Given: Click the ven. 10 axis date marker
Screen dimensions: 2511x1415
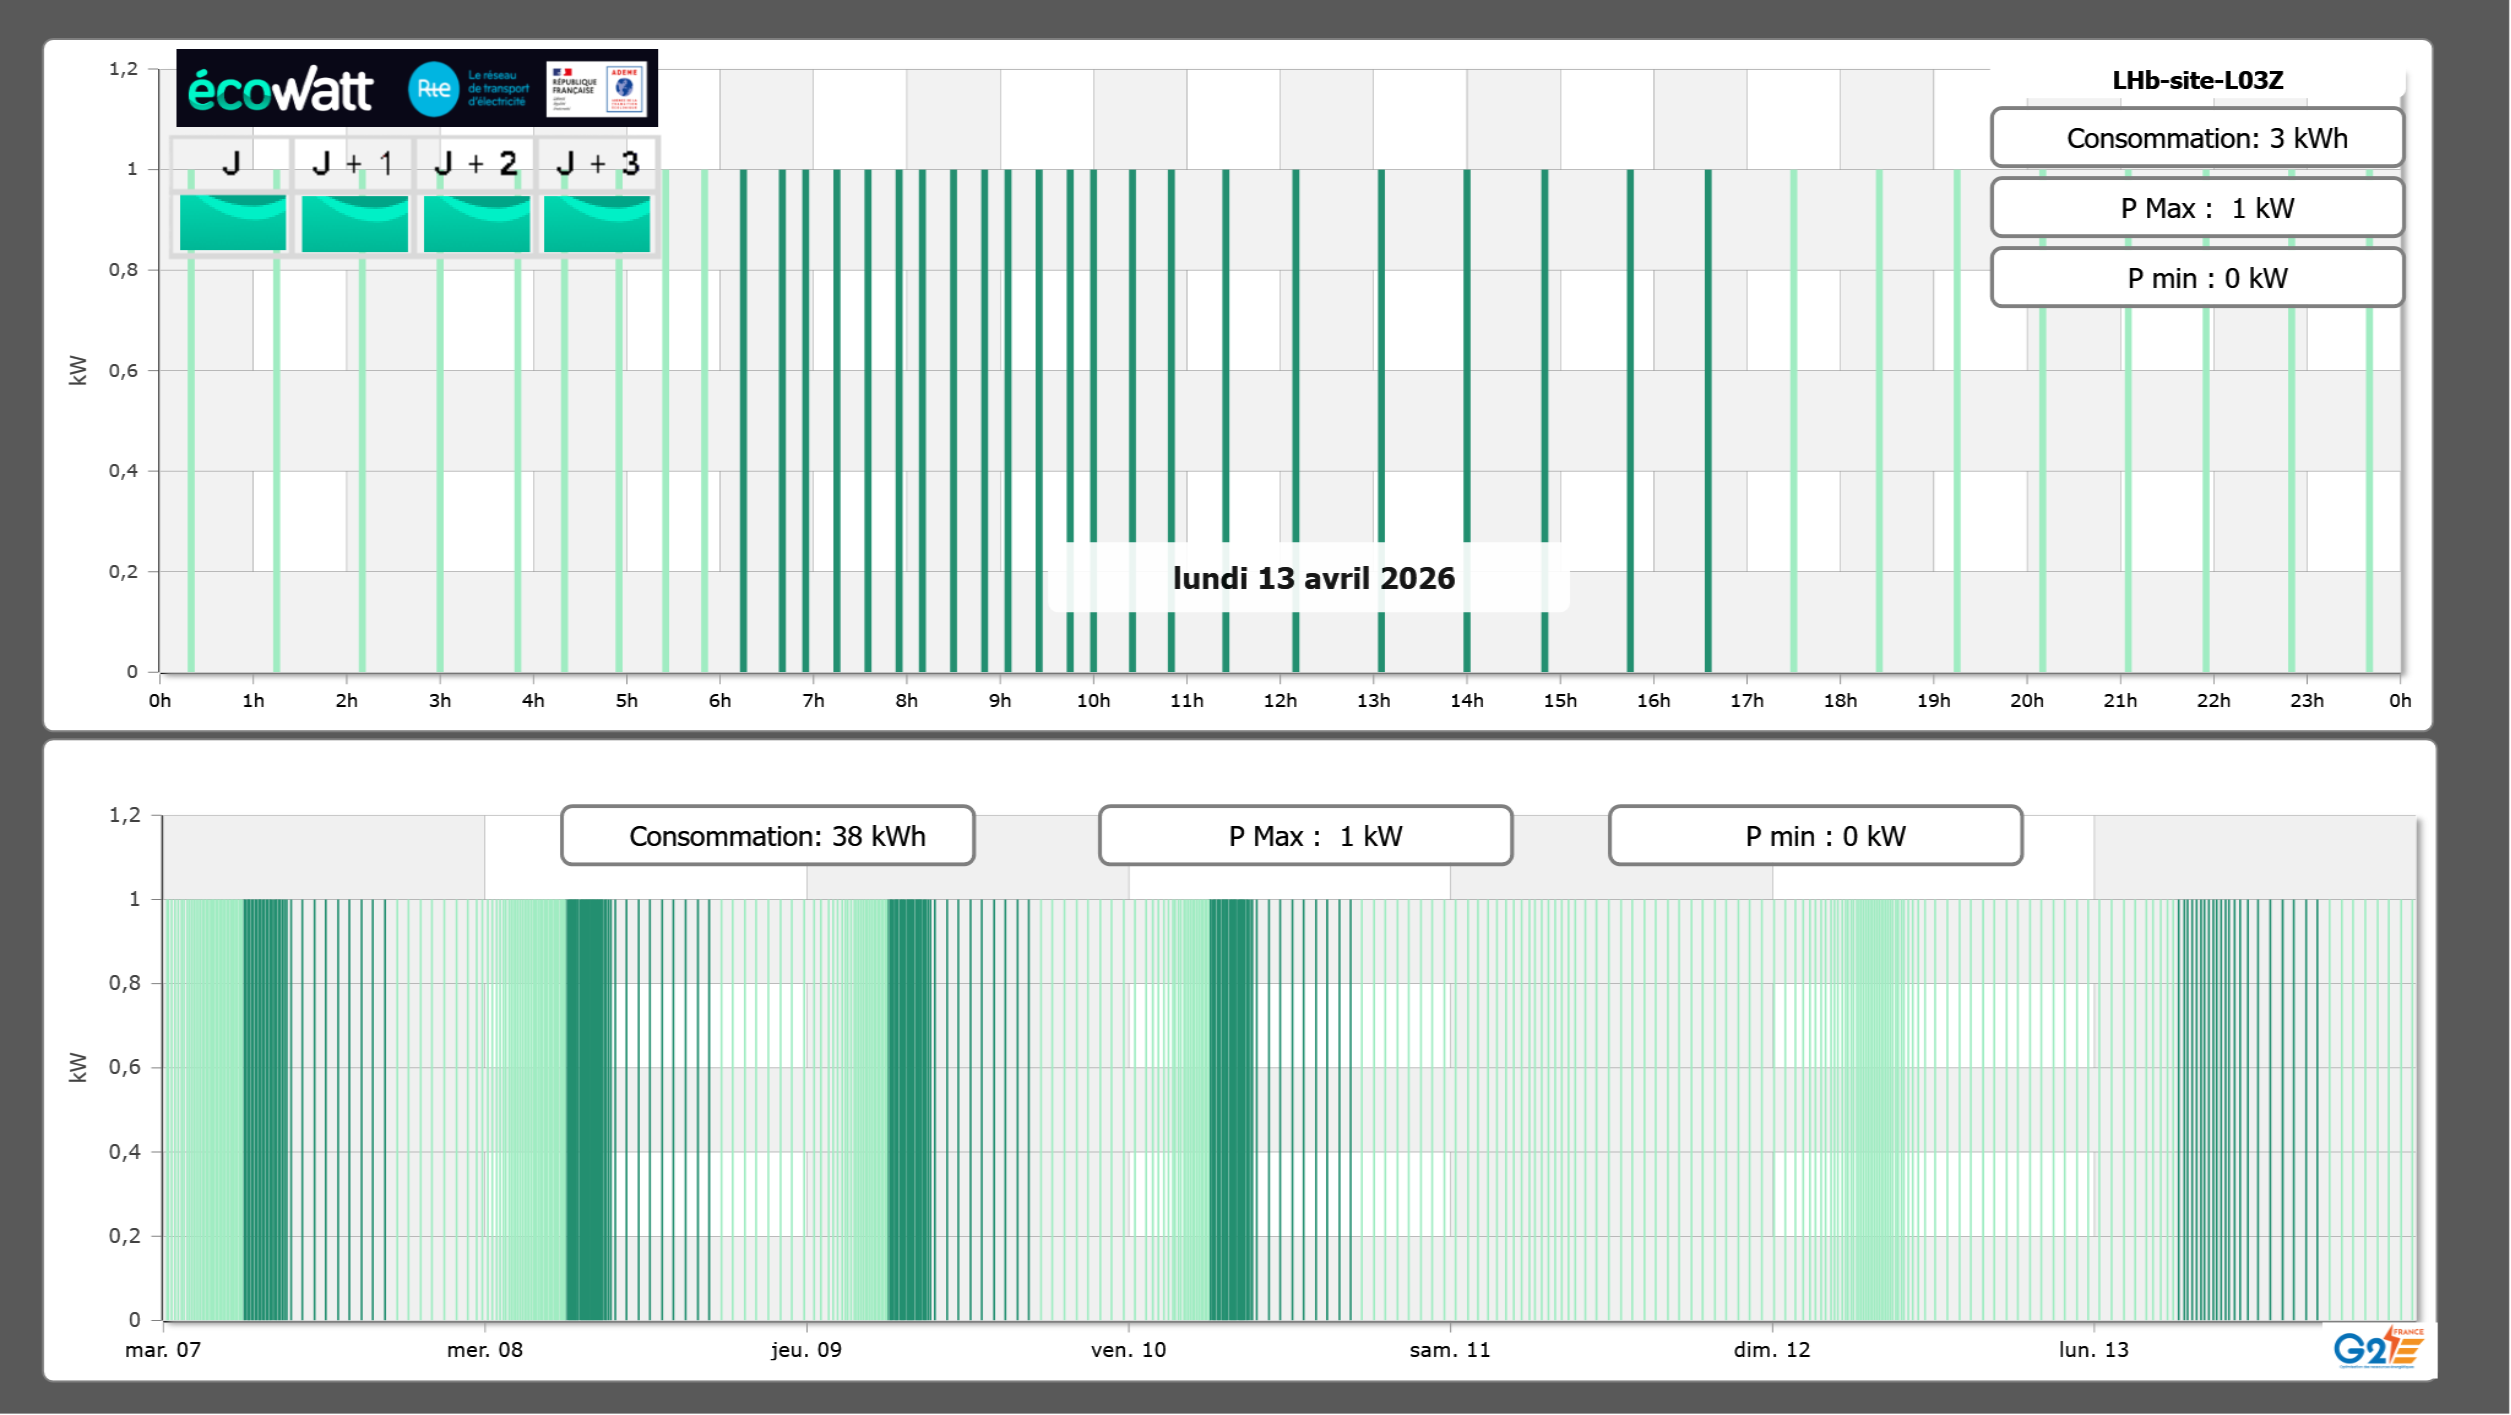Looking at the screenshot, I should point(1128,1350).
